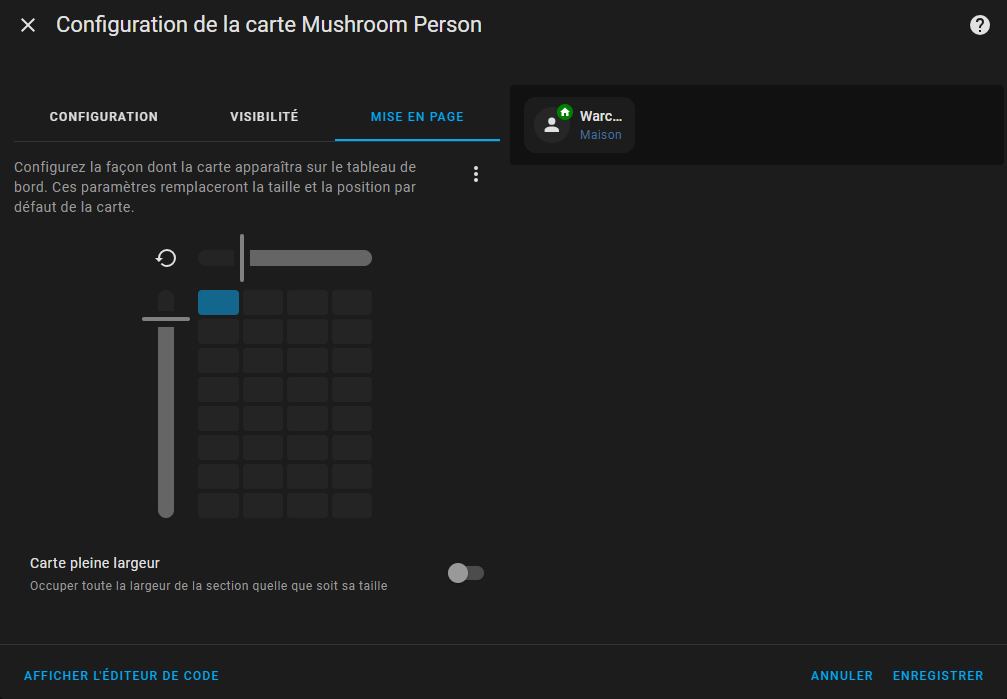Click the Annuler button

[841, 676]
